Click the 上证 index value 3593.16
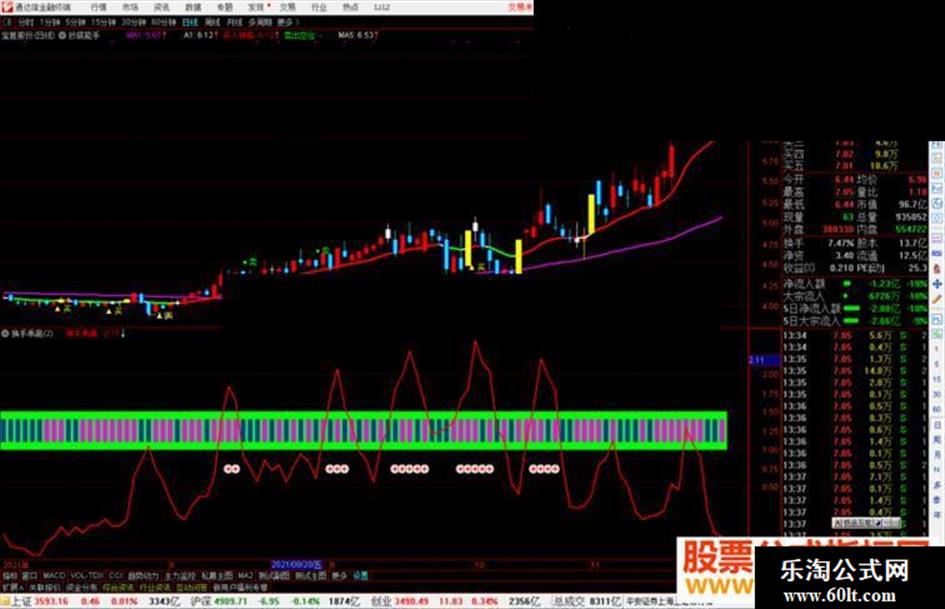The image size is (945, 609). pyautogui.click(x=49, y=601)
